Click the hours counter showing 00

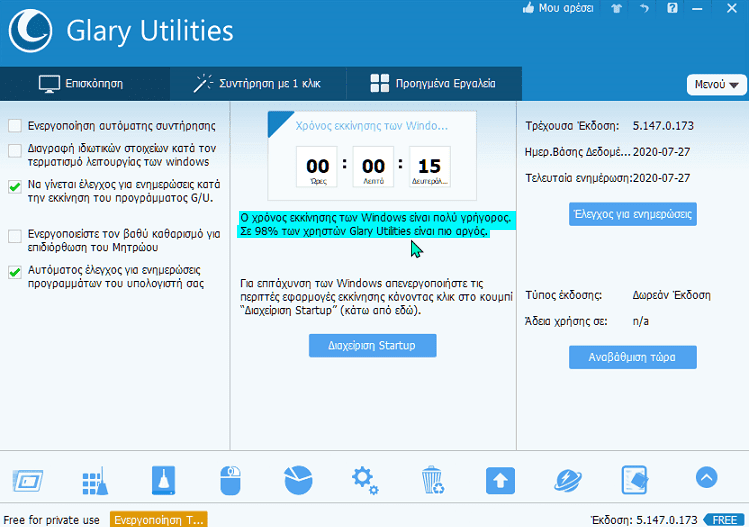pos(317,167)
